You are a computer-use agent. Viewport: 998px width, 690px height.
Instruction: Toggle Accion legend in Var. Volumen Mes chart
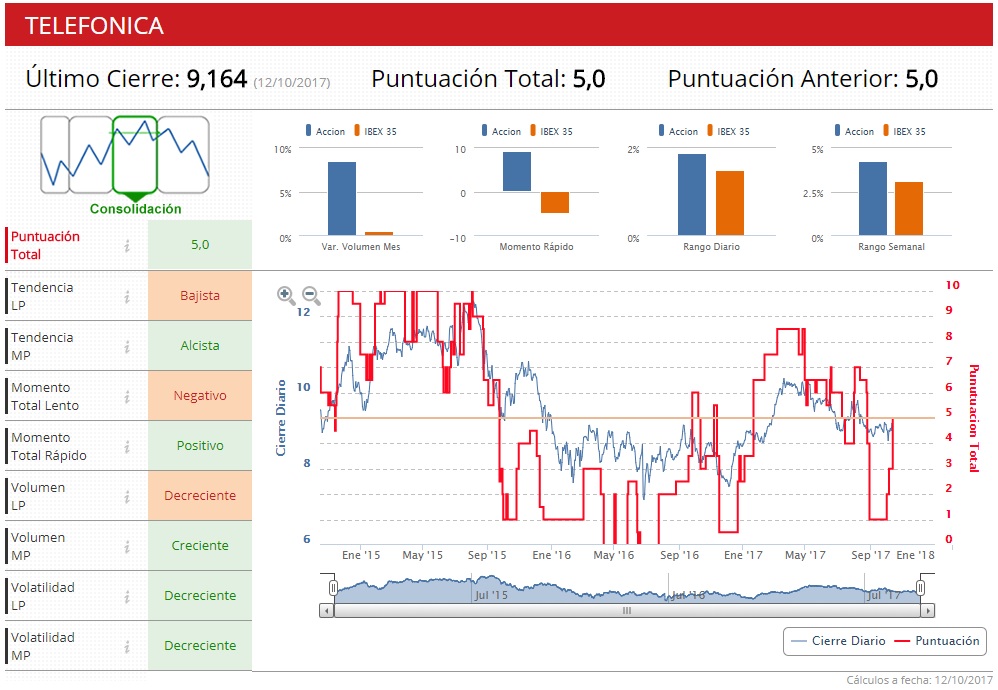point(325,131)
